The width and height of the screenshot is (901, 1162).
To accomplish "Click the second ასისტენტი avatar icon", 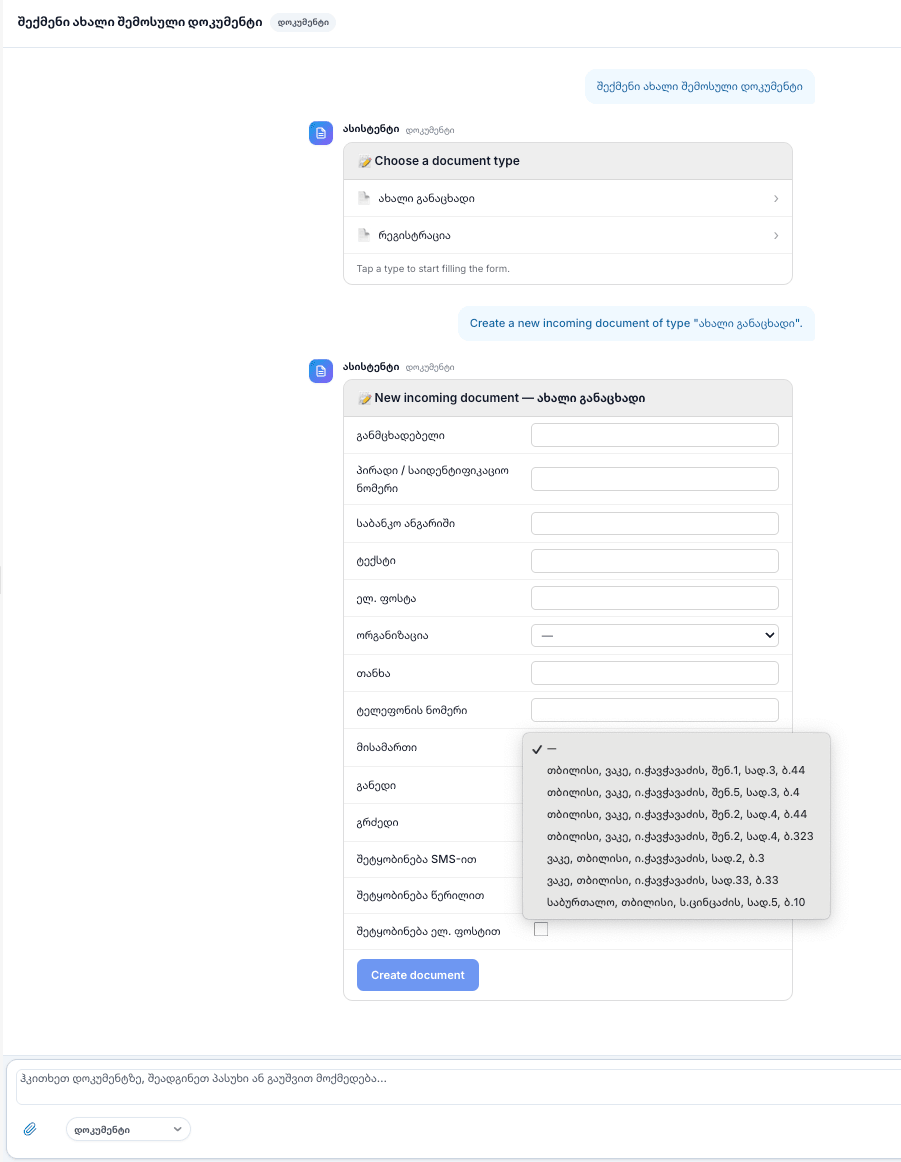I will (x=321, y=371).
